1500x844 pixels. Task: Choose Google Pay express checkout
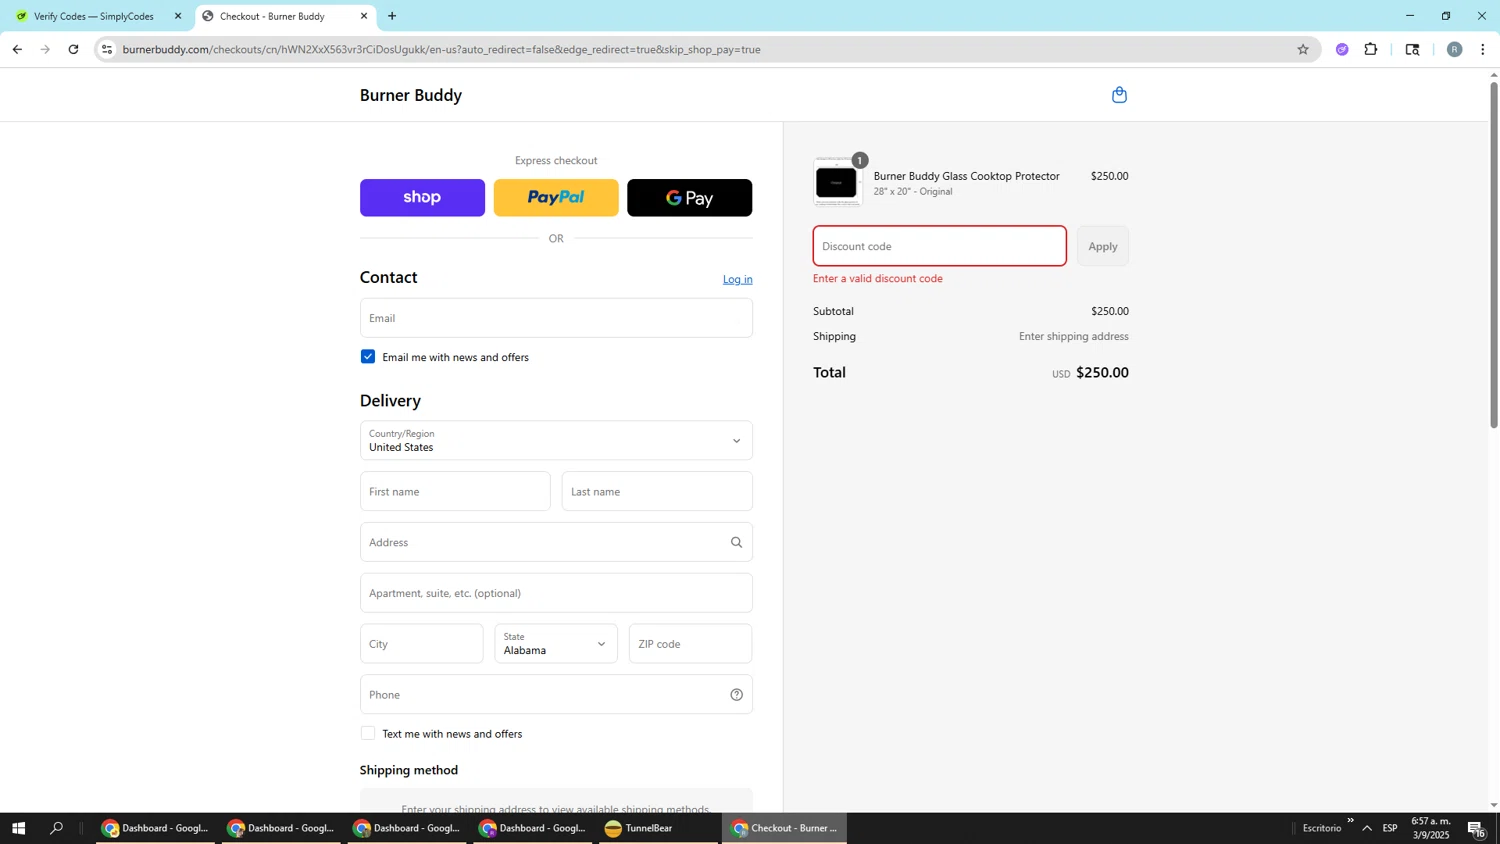689,198
